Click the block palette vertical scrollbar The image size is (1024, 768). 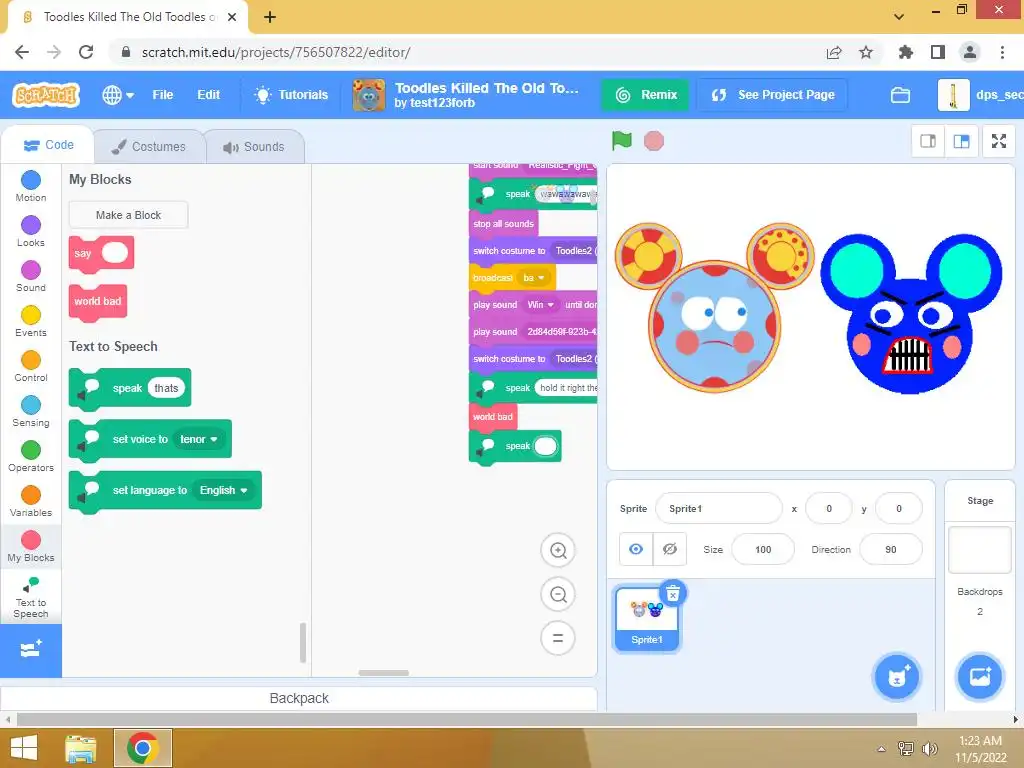click(x=302, y=643)
